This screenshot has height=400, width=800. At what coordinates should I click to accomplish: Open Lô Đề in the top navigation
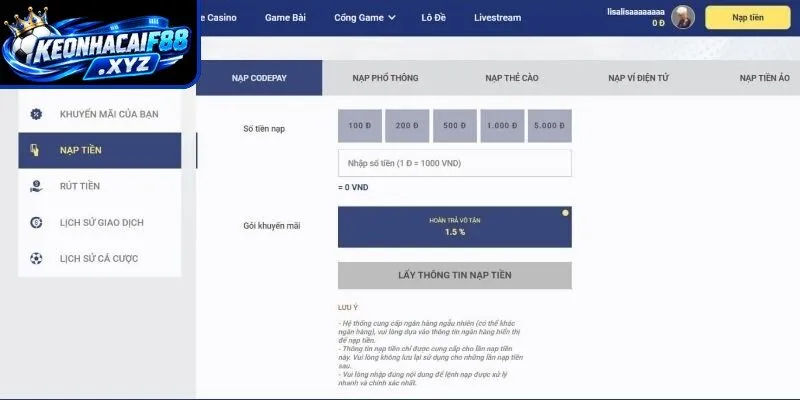[434, 17]
